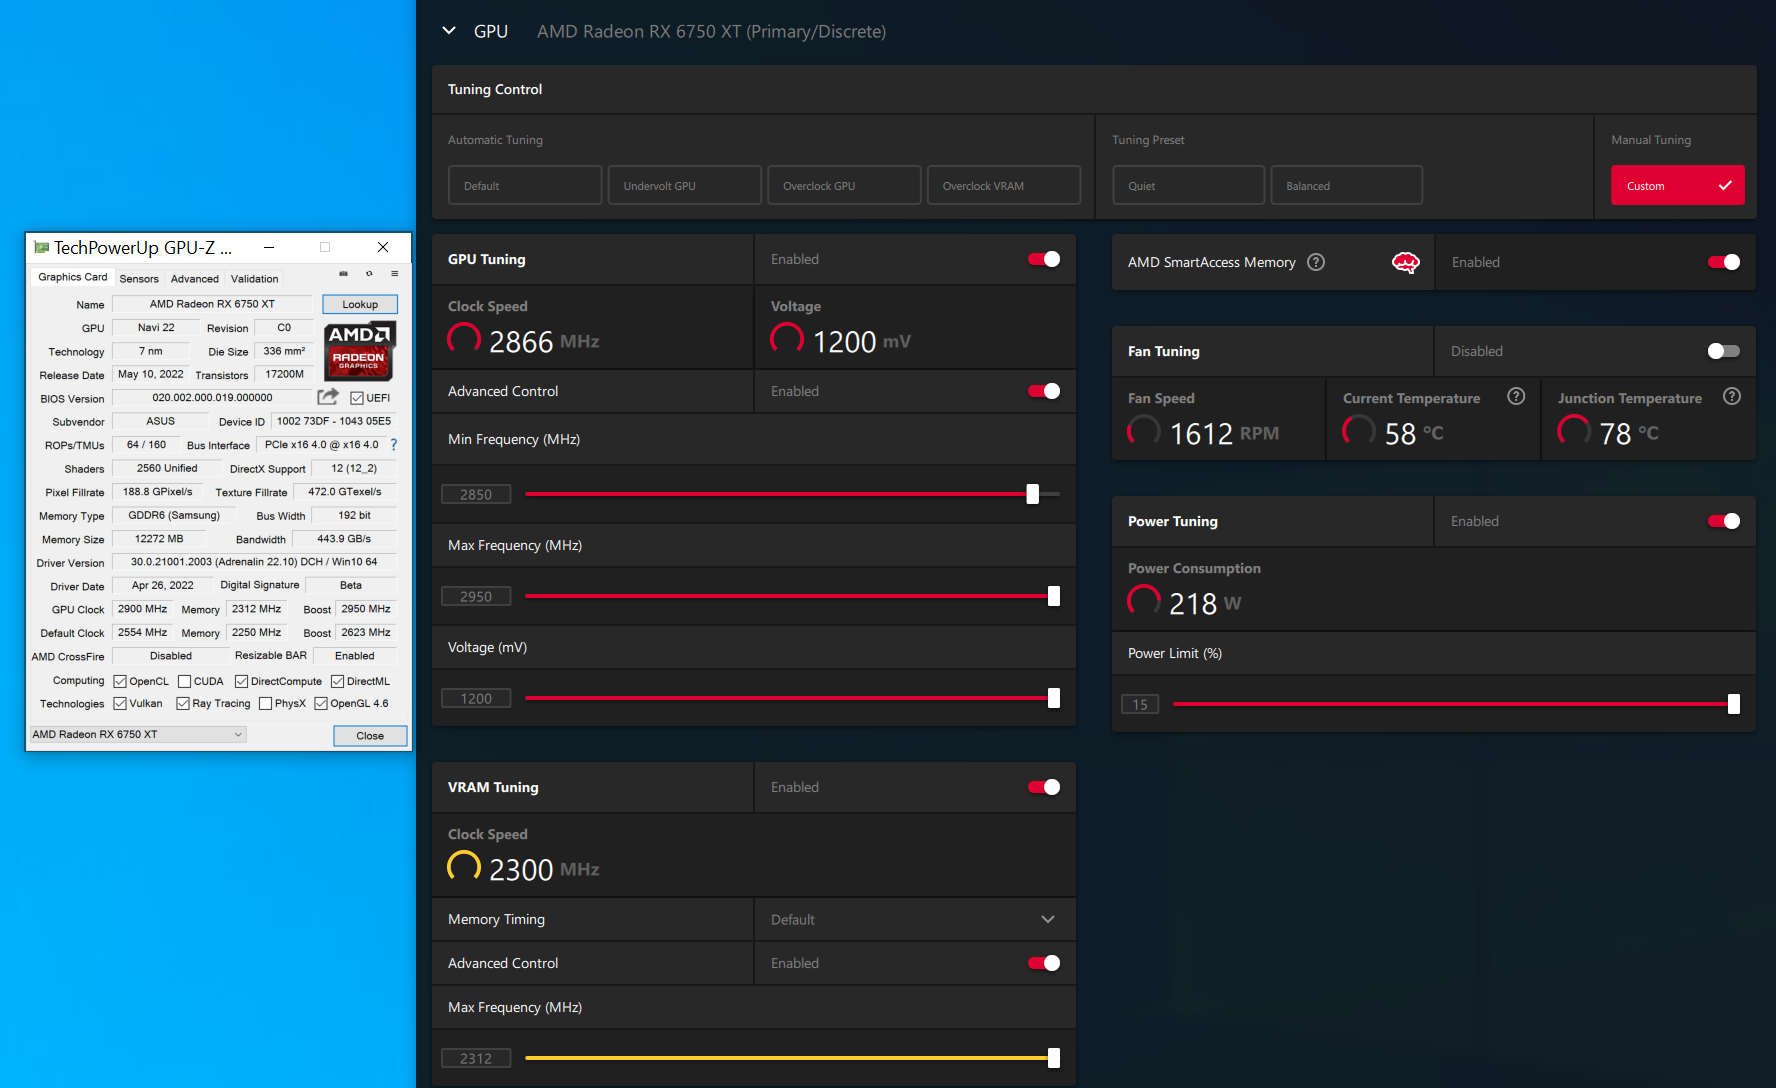
Task: Click checkmark on Custom manual tuning
Action: [1725, 186]
